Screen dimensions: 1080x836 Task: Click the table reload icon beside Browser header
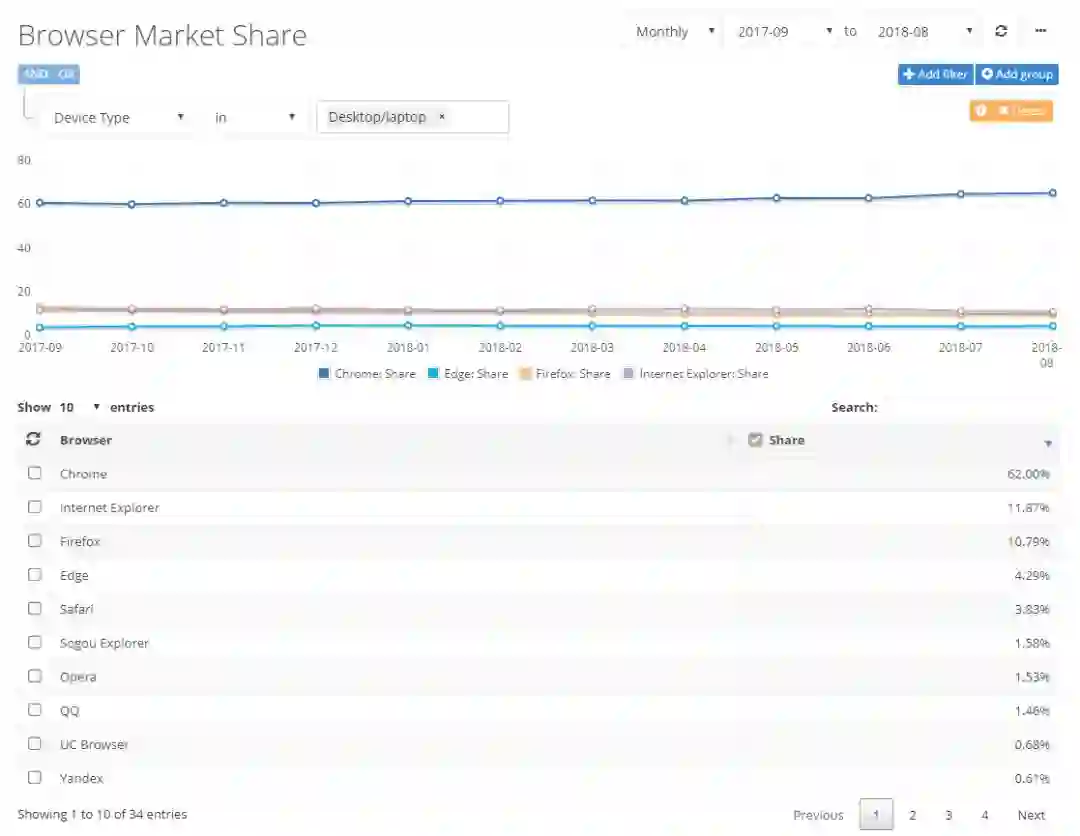(32, 439)
